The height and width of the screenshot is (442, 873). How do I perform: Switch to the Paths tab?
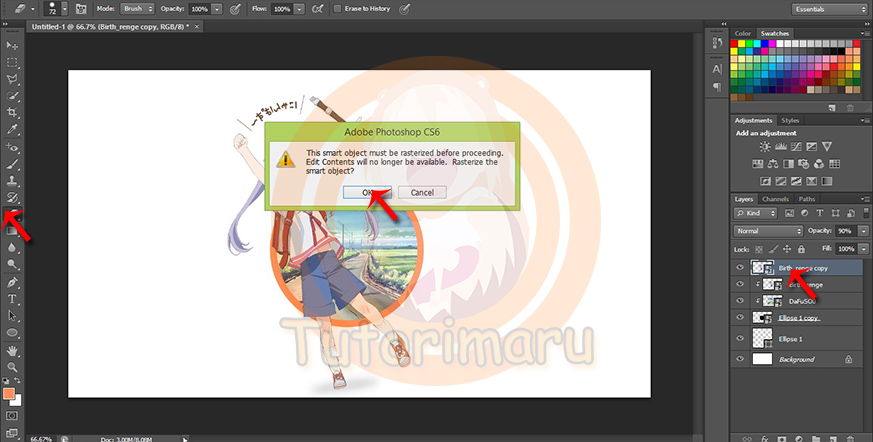[x=807, y=199]
